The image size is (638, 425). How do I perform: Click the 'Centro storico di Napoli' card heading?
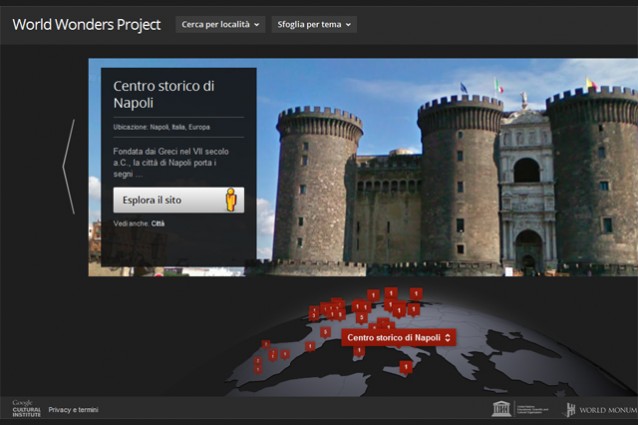click(x=164, y=94)
